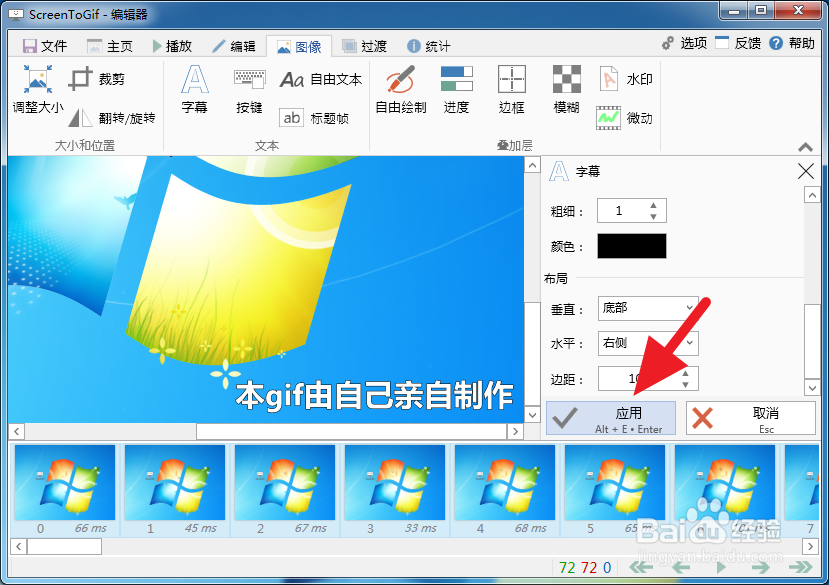Image resolution: width=829 pixels, height=585 pixels.
Task: Open the 调整大小 resize tool
Action: pyautogui.click(x=38, y=88)
